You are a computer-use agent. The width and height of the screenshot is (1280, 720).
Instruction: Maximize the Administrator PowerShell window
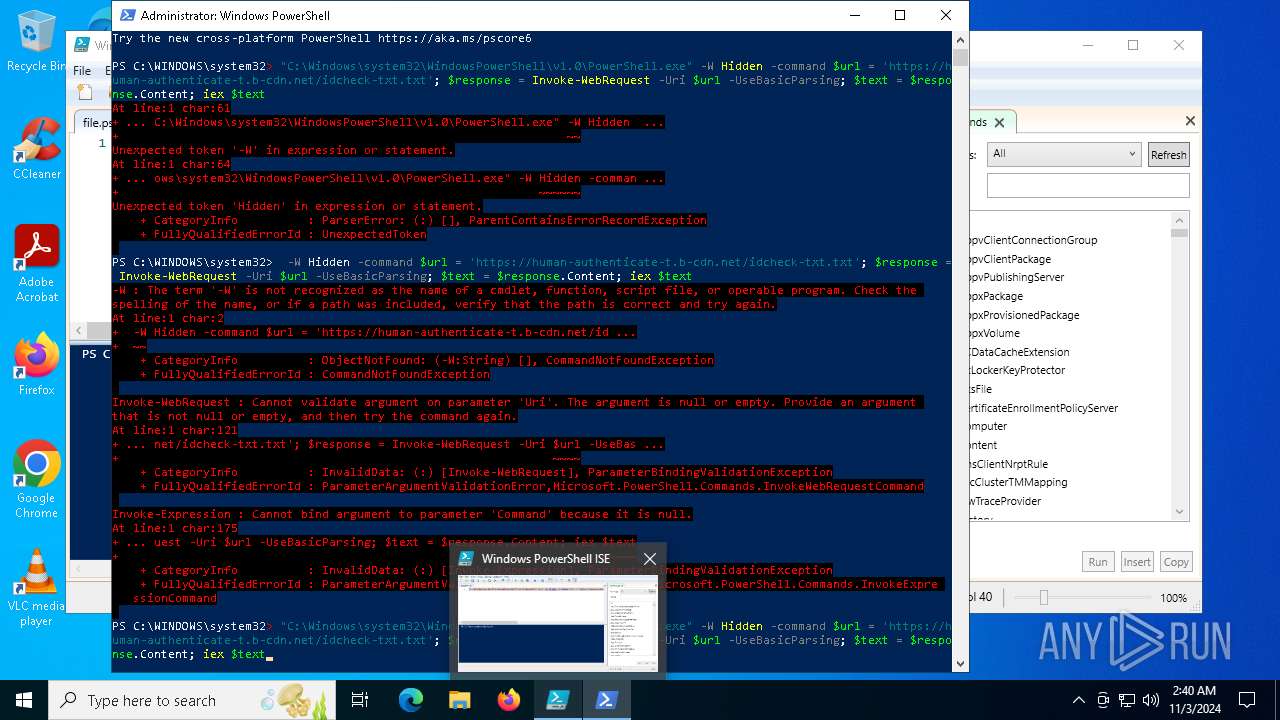coord(900,15)
